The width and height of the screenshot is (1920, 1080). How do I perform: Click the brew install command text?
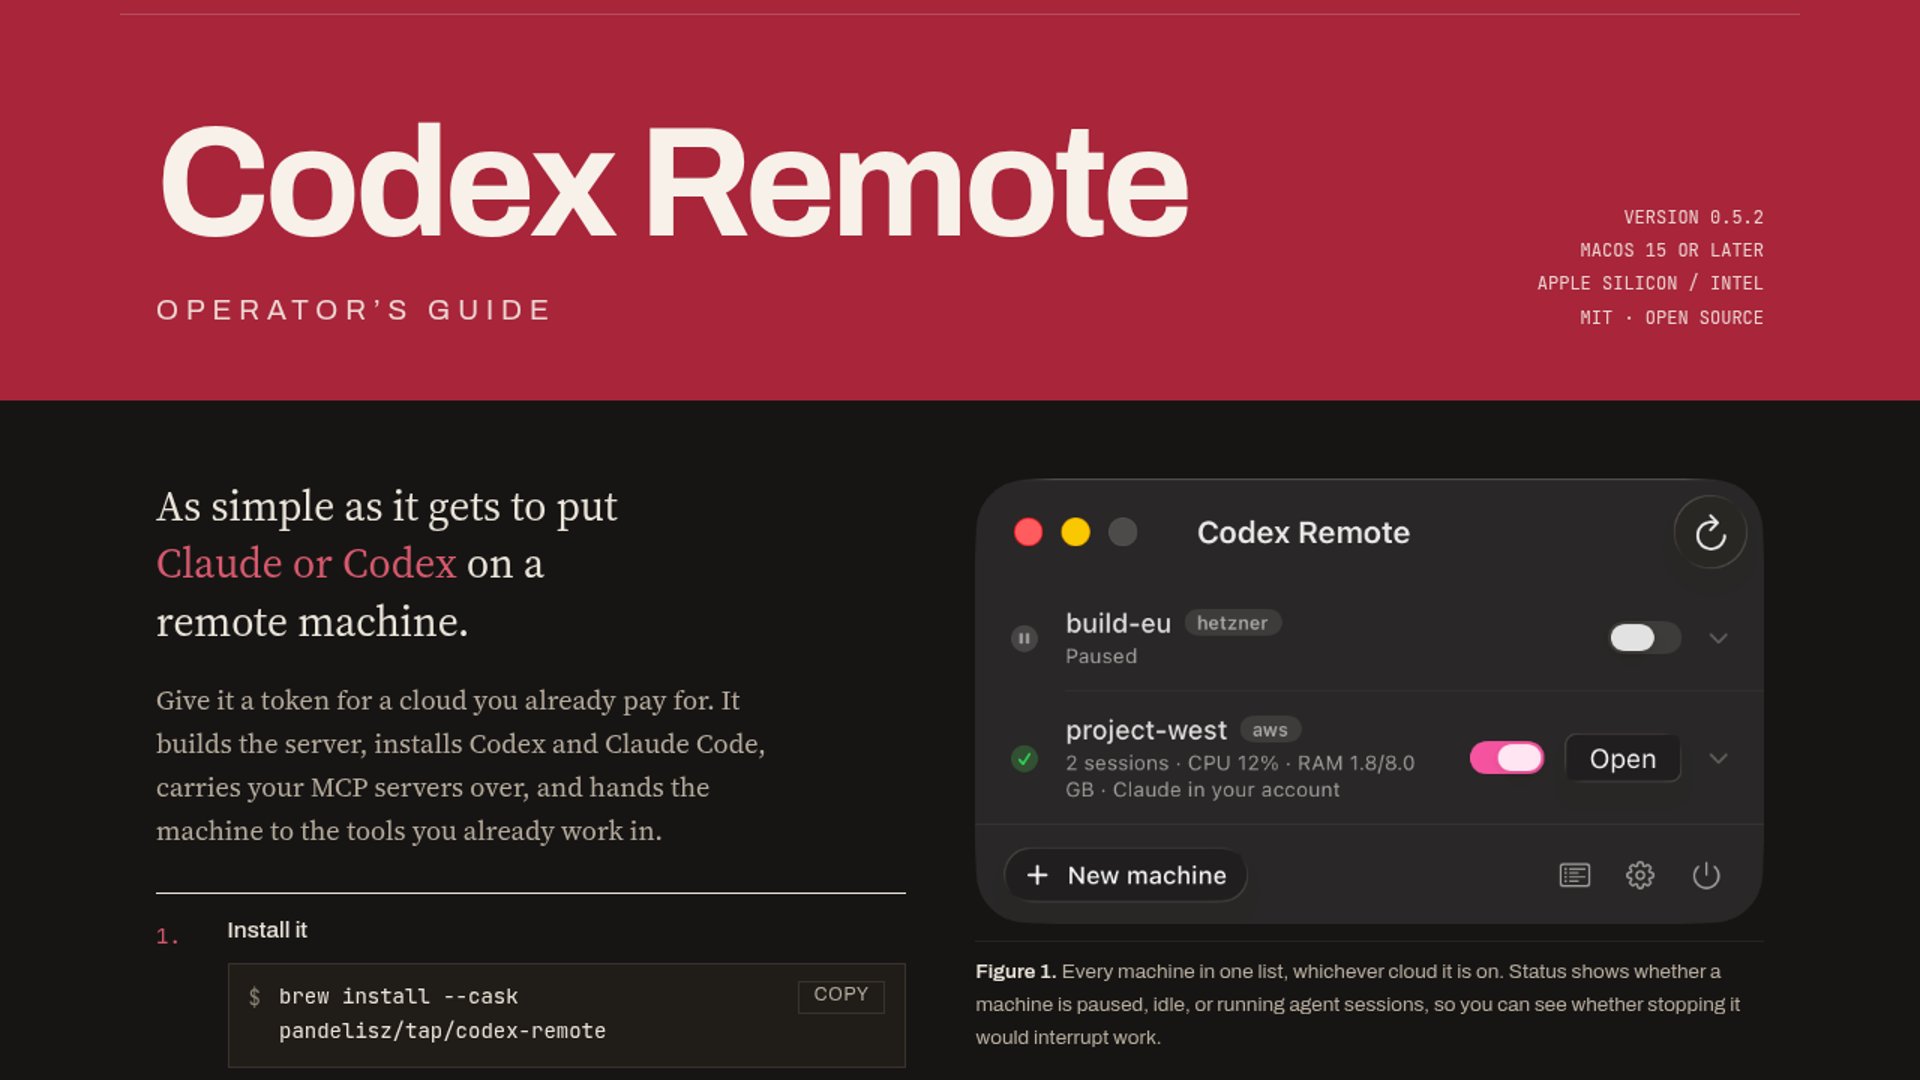tap(442, 1014)
